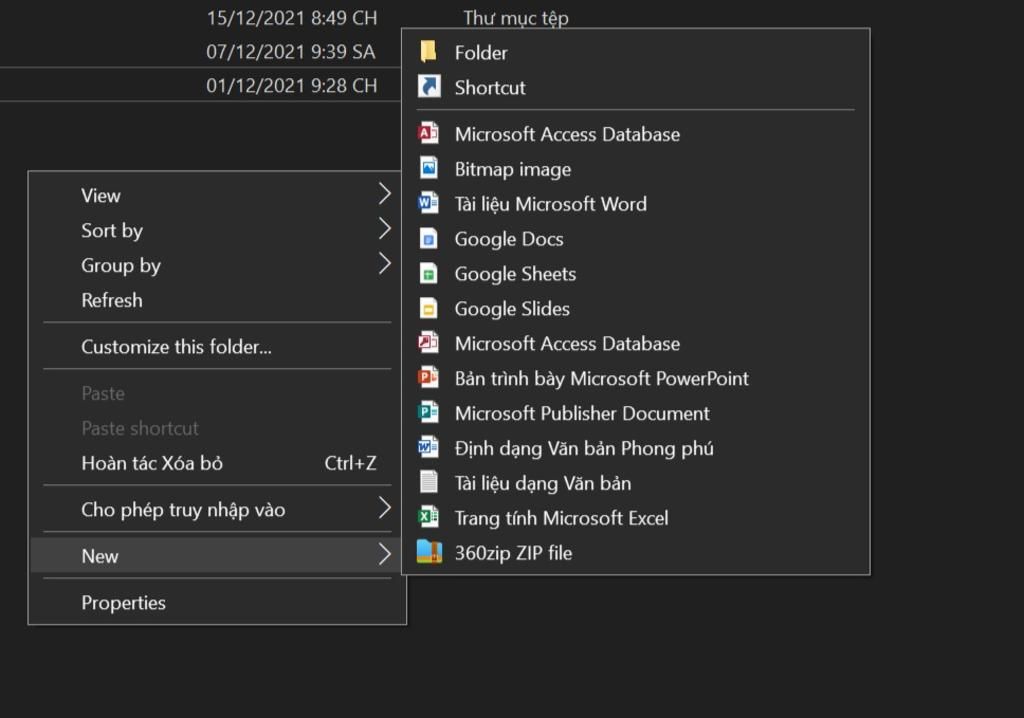Click the Folder icon in New submenu
This screenshot has height=718, width=1024.
tap(429, 52)
